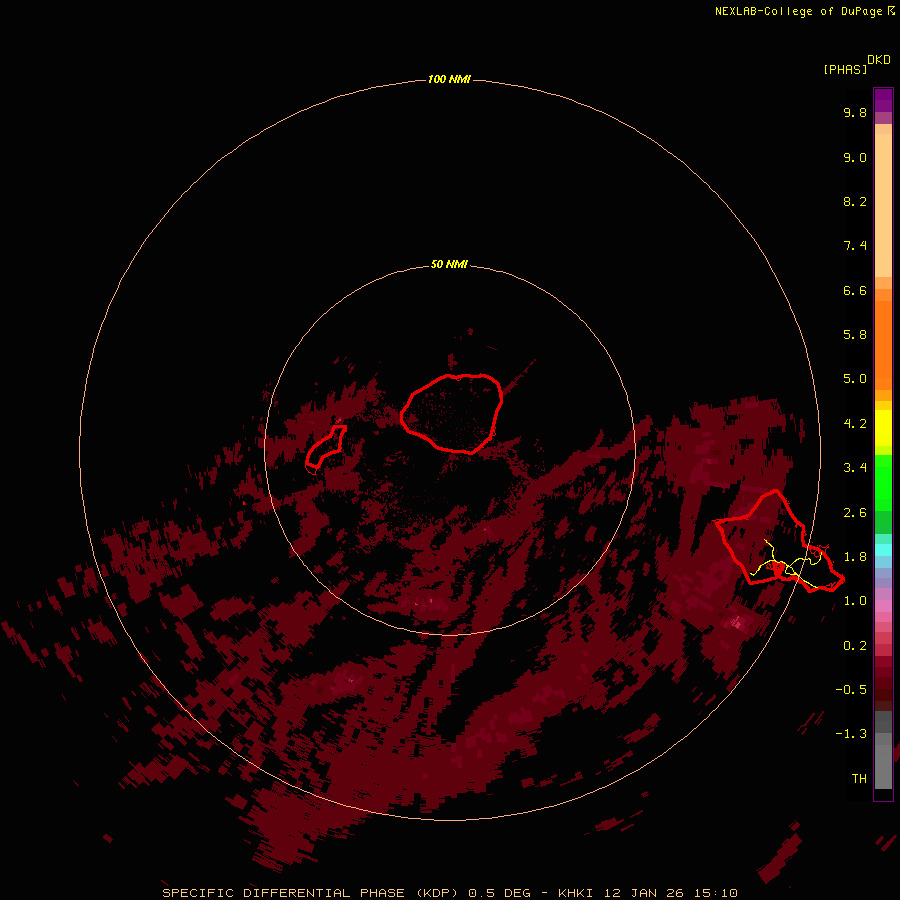Pick the bright green color bar segment

(x=883, y=484)
